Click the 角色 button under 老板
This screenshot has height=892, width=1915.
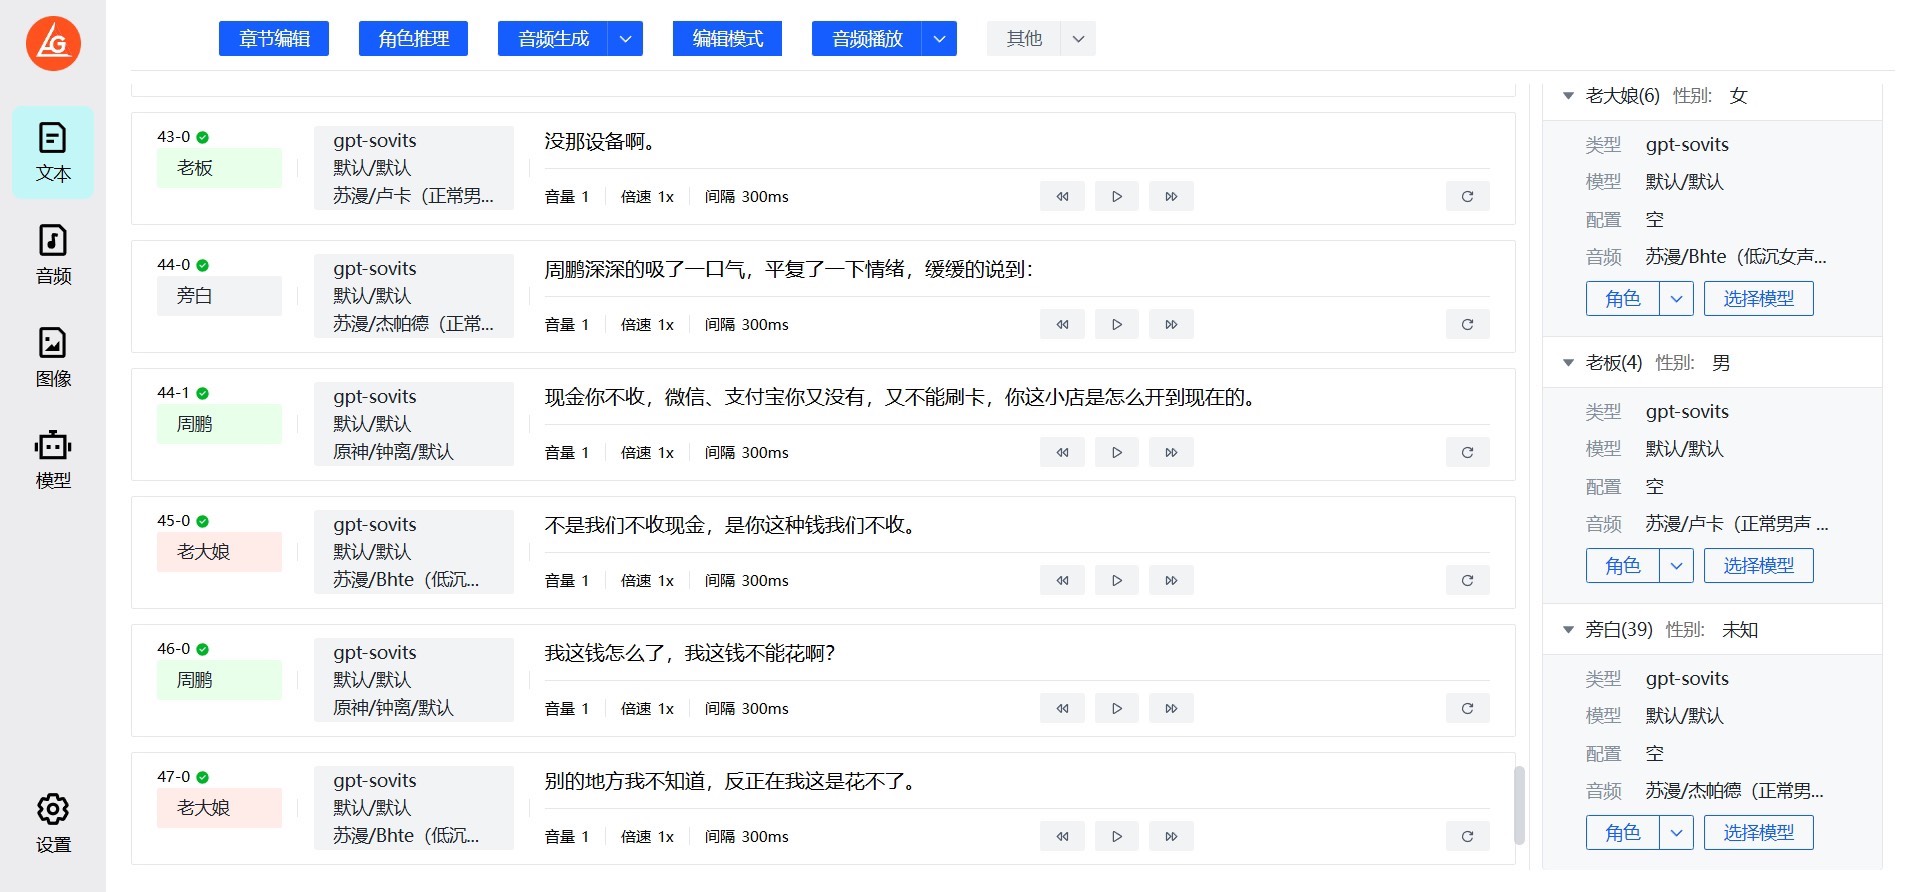[x=1623, y=566]
